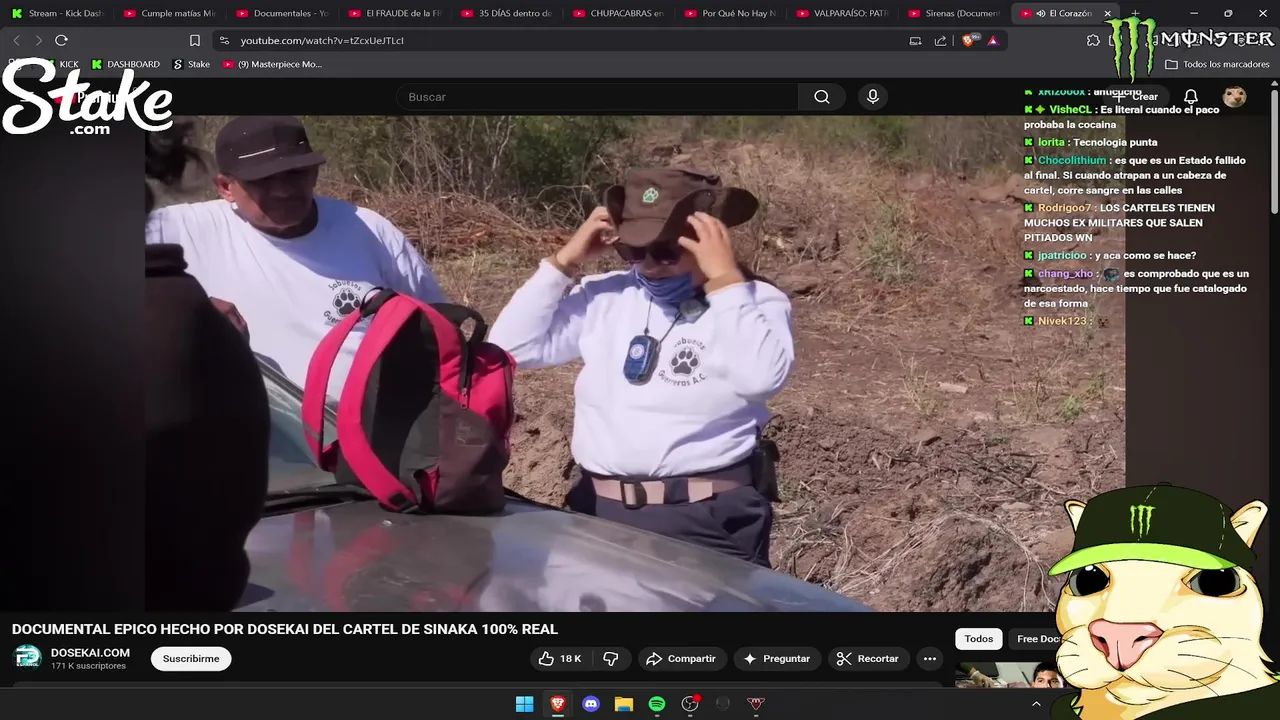Click the share page icon in address bar
This screenshot has width=1280, height=720.
pos(940,40)
